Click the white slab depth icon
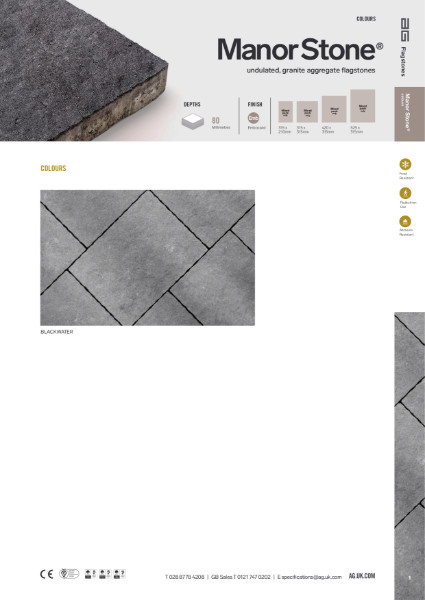 pos(193,121)
